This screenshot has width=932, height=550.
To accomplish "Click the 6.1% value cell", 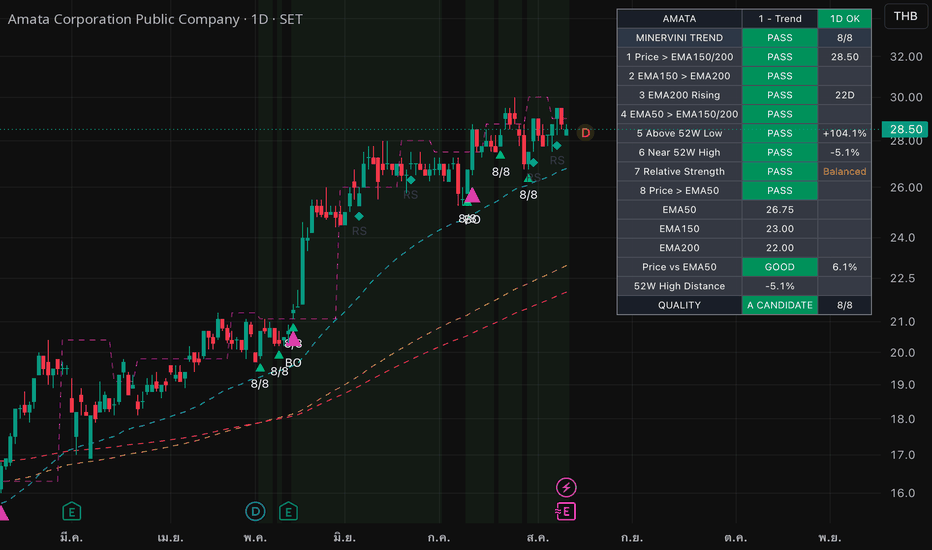I will 845,266.
